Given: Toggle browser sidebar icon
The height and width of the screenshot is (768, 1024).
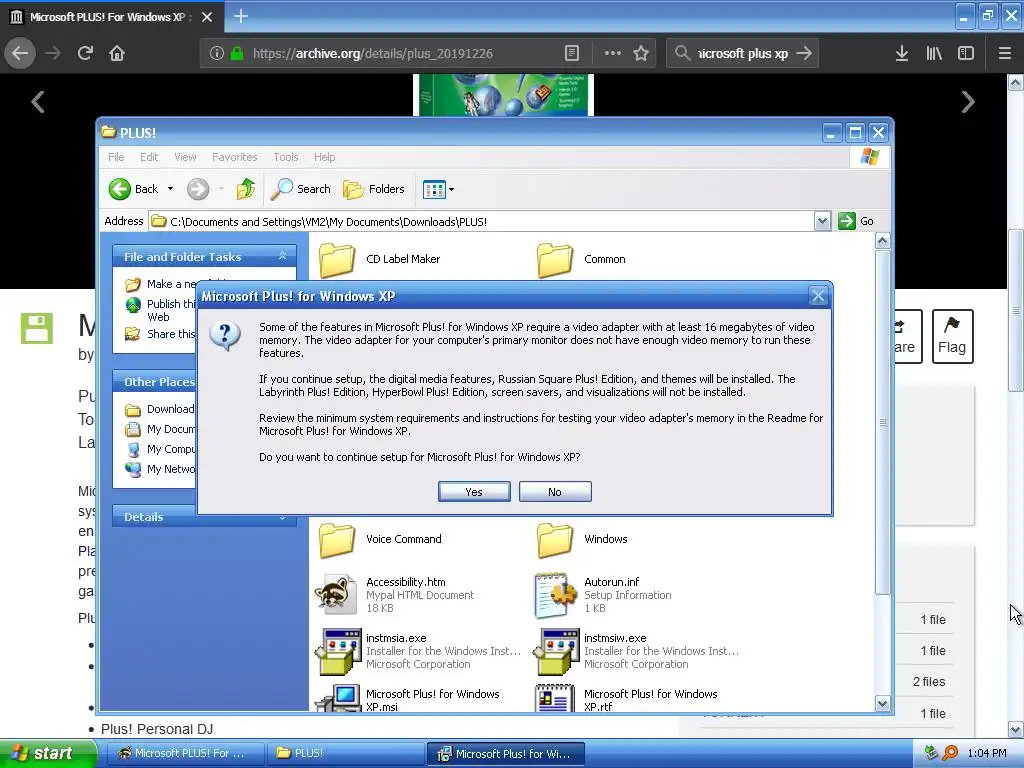Looking at the screenshot, I should (x=966, y=53).
